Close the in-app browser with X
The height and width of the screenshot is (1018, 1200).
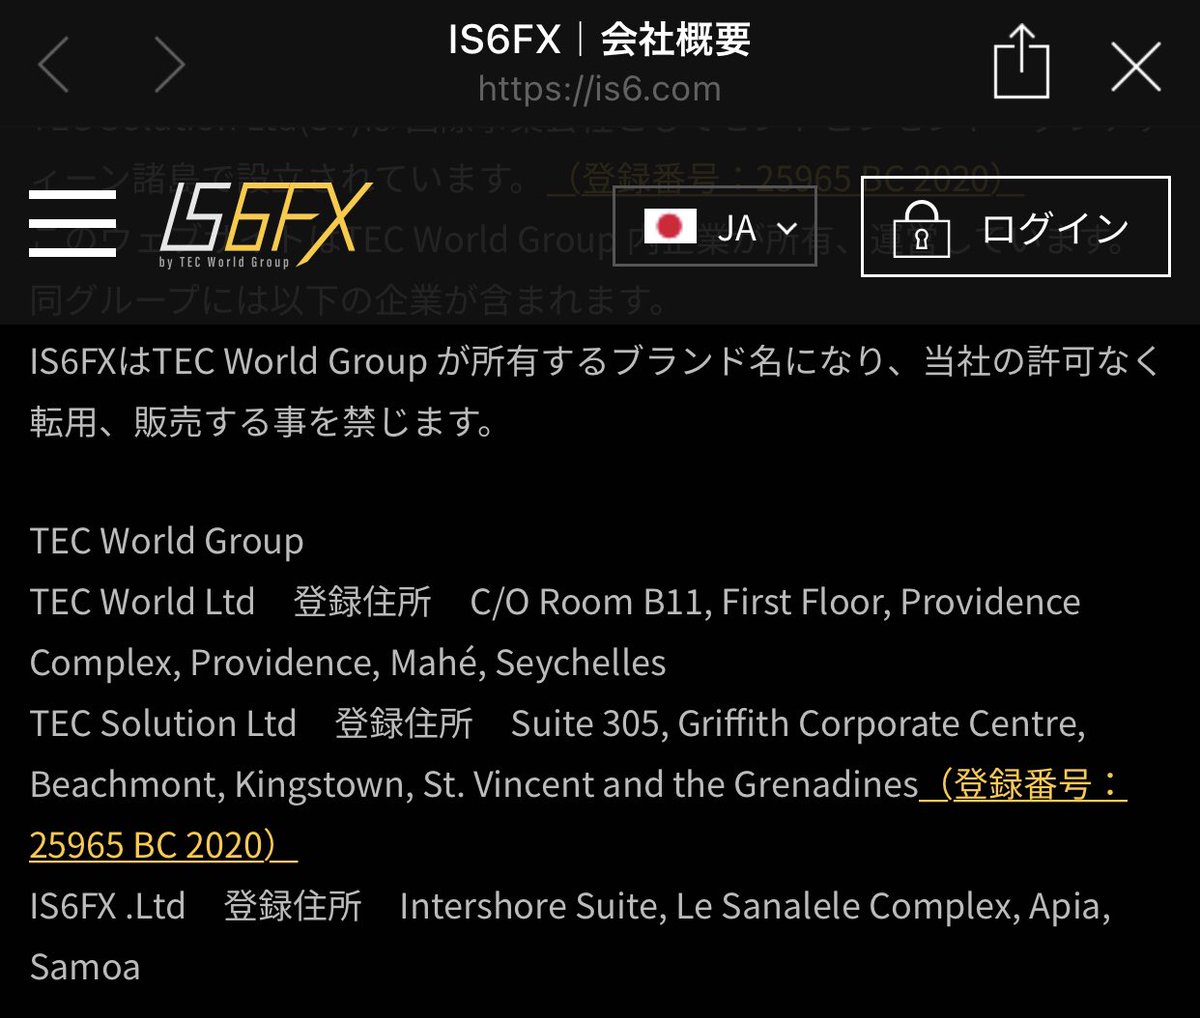click(1136, 69)
